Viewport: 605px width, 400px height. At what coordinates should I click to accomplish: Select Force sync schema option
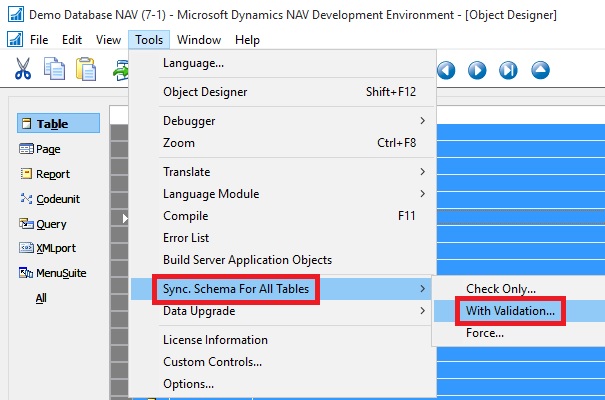point(485,333)
